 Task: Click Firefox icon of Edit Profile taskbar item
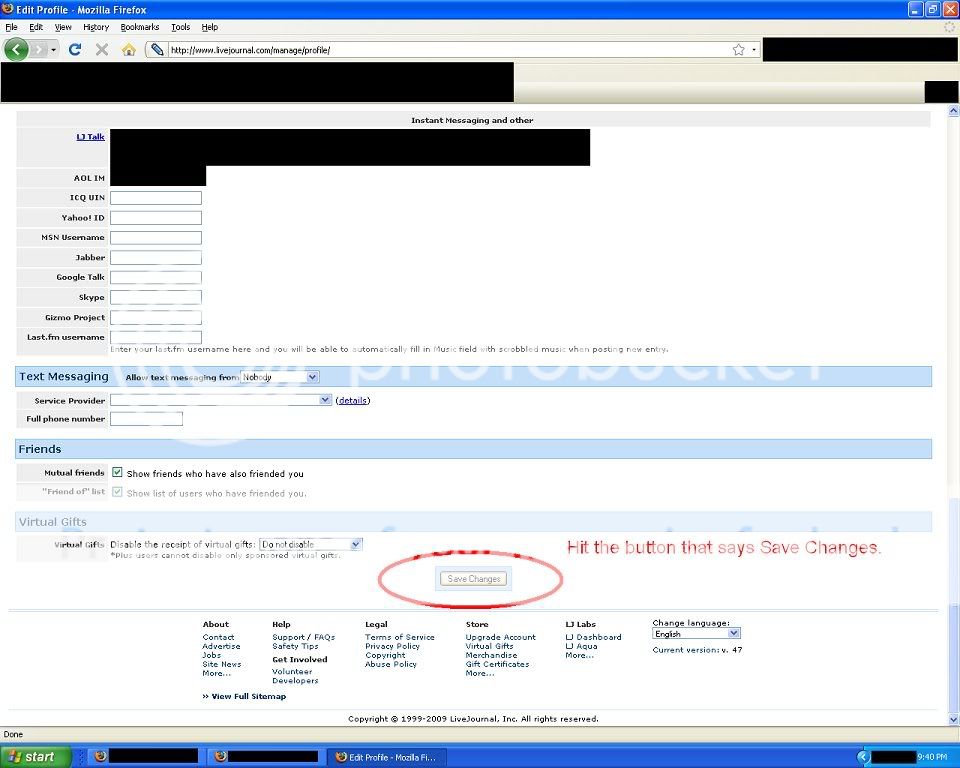341,757
